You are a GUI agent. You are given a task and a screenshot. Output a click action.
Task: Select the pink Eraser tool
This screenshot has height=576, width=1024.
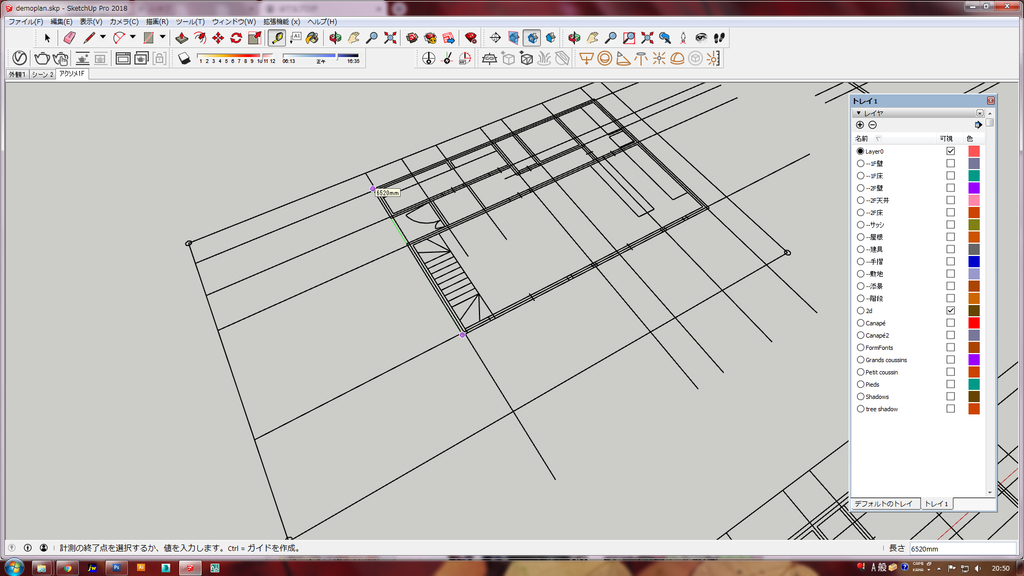coord(69,38)
